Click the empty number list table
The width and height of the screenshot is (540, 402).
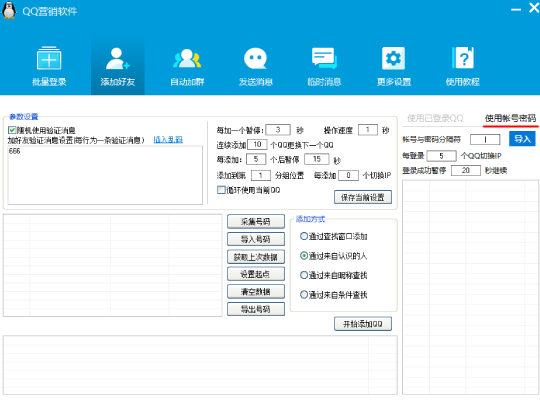113,265
